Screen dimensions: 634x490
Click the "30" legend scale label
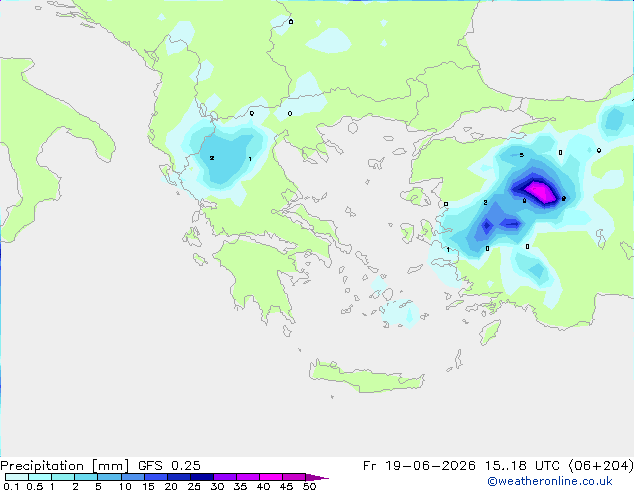click(x=217, y=486)
